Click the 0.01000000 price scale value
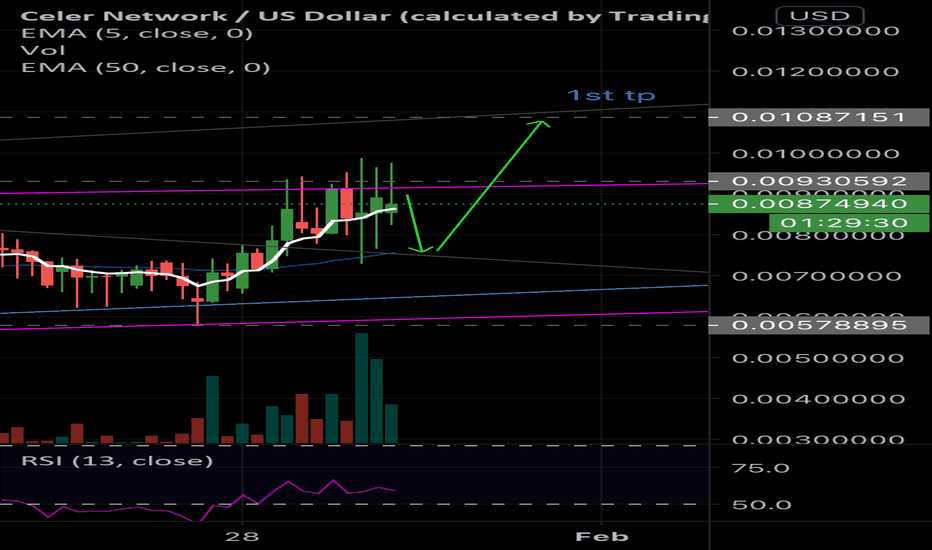Image resolution: width=932 pixels, height=550 pixels. 816,154
